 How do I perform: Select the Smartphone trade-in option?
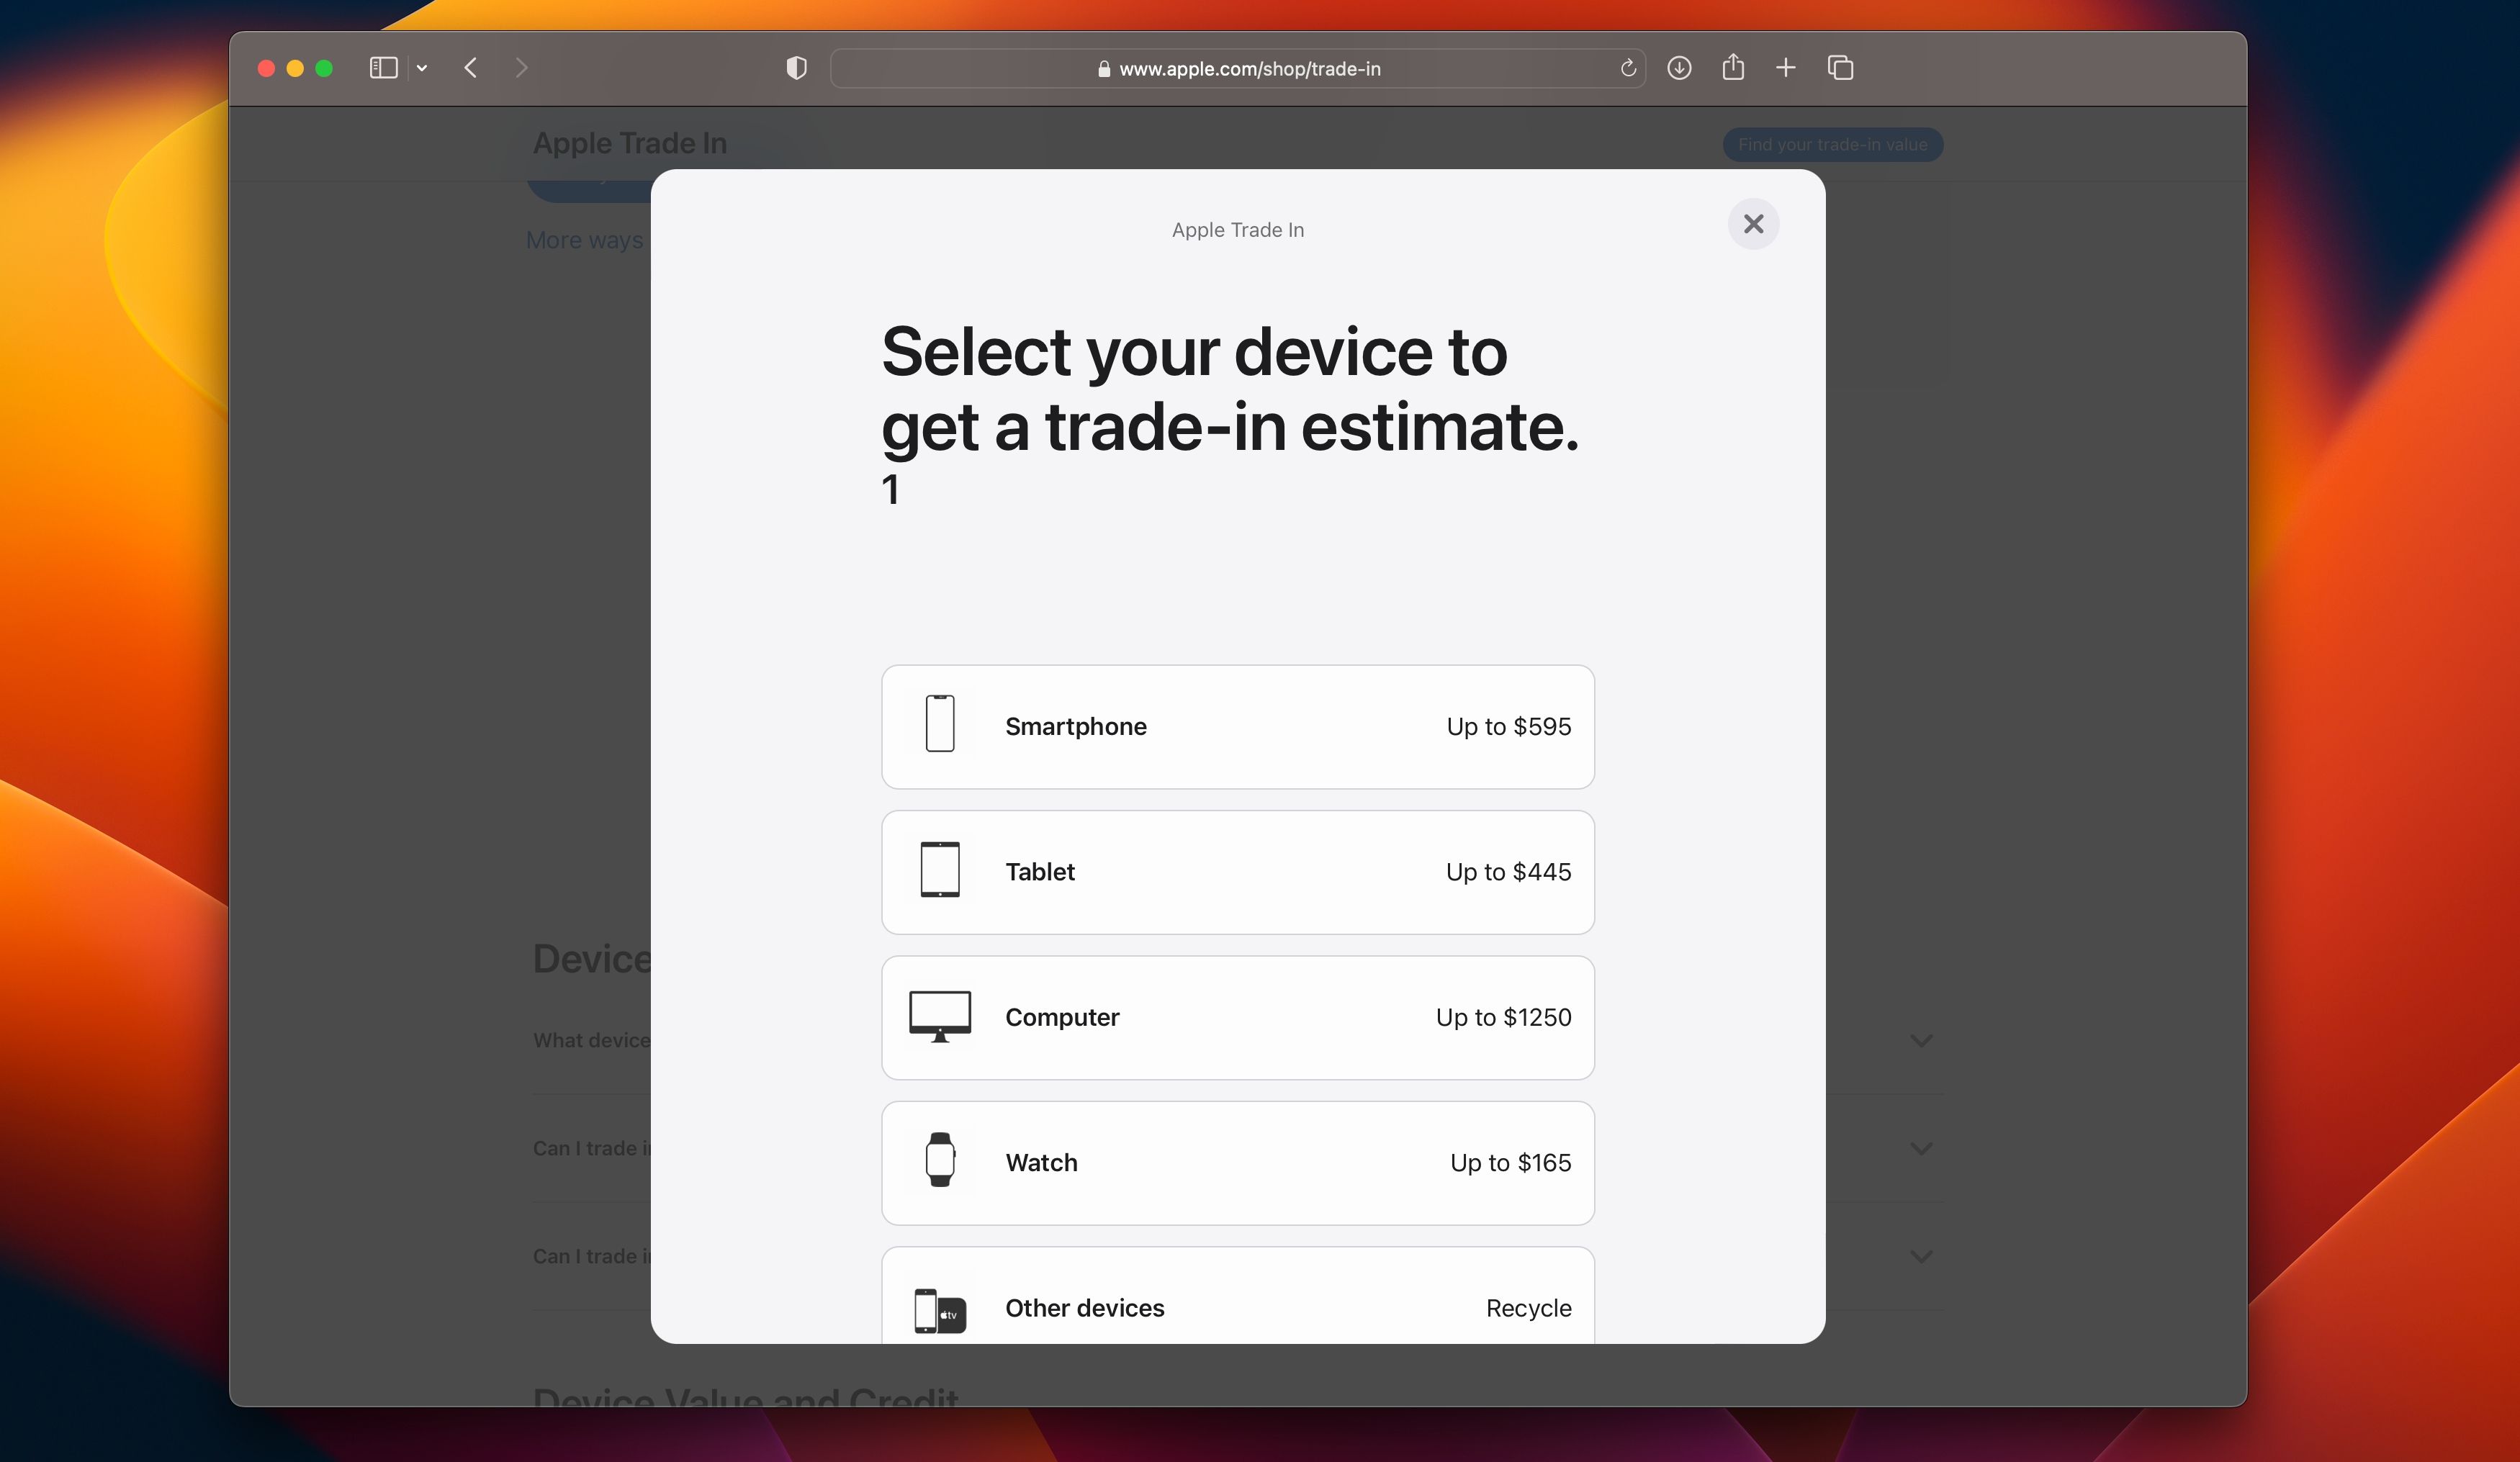point(1237,727)
